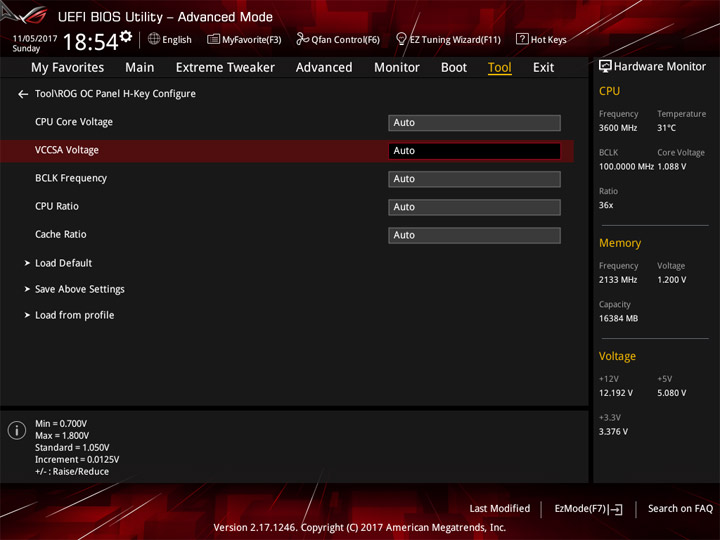This screenshot has width=720, height=540.
Task: Open the Extreme Tweaker tab
Action: pos(225,68)
